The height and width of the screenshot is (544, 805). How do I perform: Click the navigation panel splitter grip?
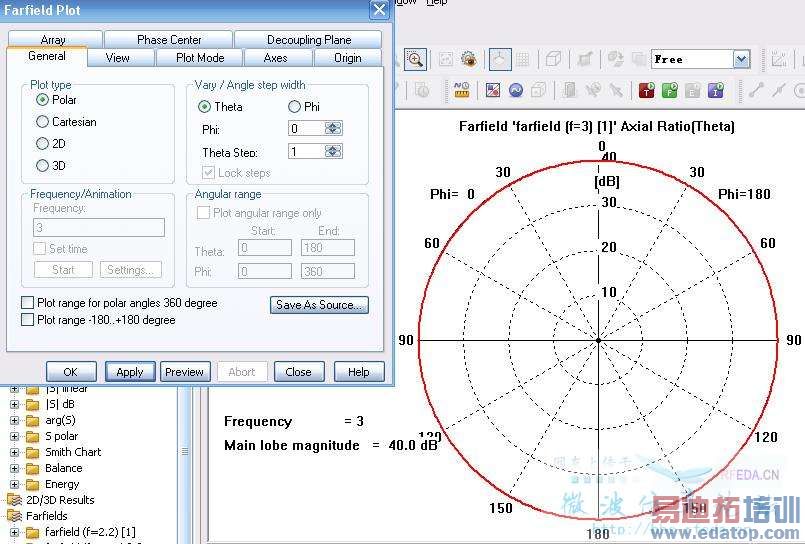[x=185, y=452]
